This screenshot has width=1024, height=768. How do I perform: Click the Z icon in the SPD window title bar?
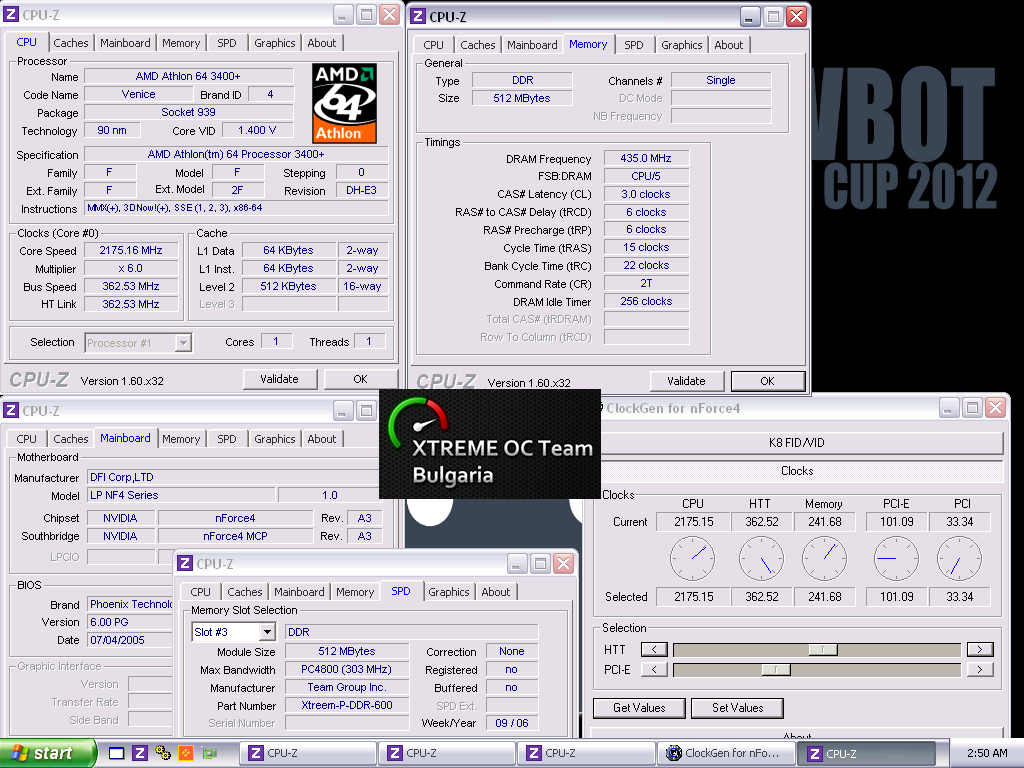point(185,563)
